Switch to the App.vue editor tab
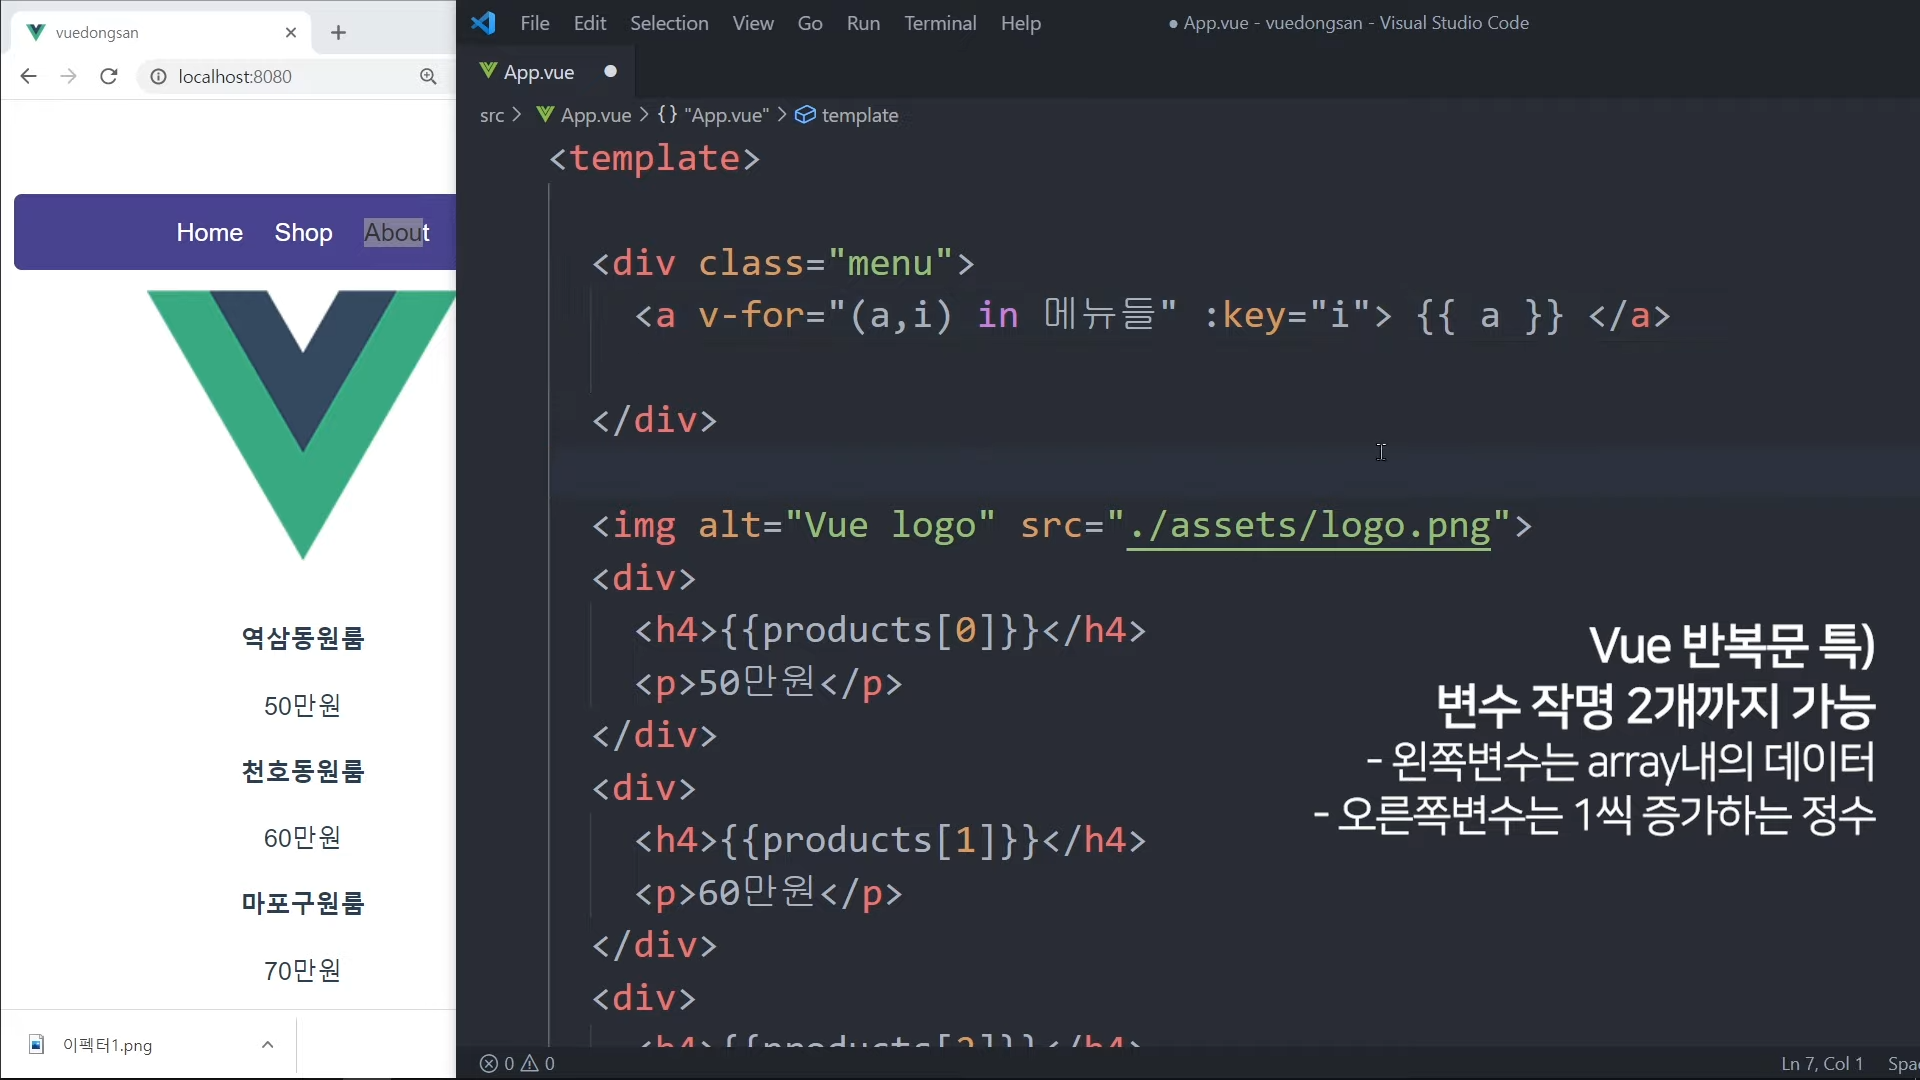1920x1080 pixels. pyautogui.click(x=538, y=72)
